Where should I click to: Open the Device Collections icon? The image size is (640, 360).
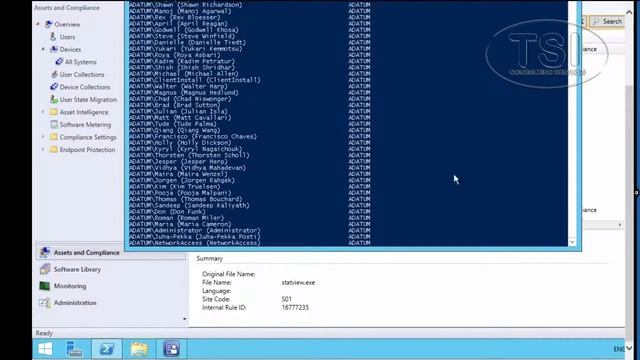[54, 87]
